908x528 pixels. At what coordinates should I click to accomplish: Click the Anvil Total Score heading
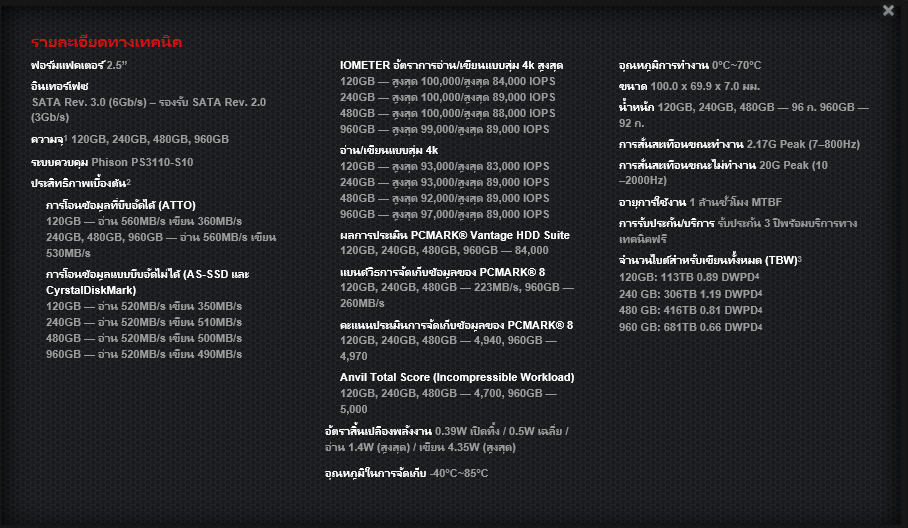(x=457, y=377)
